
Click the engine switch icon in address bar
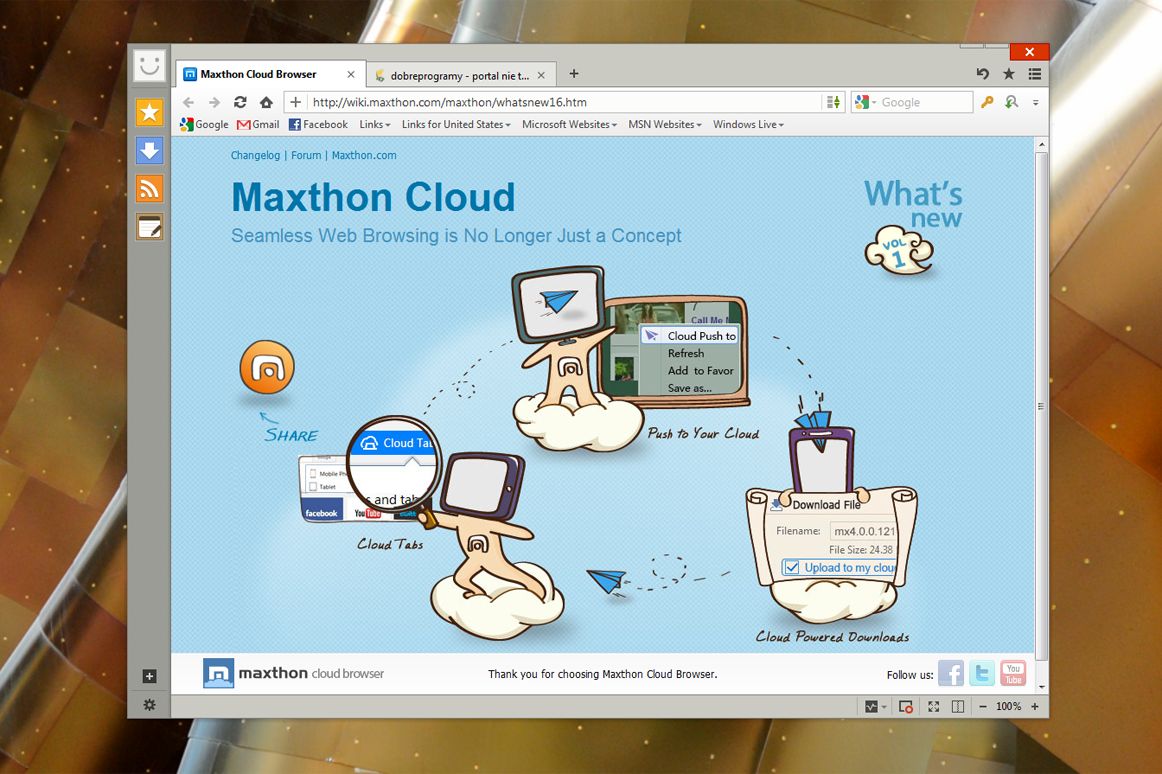coord(834,102)
